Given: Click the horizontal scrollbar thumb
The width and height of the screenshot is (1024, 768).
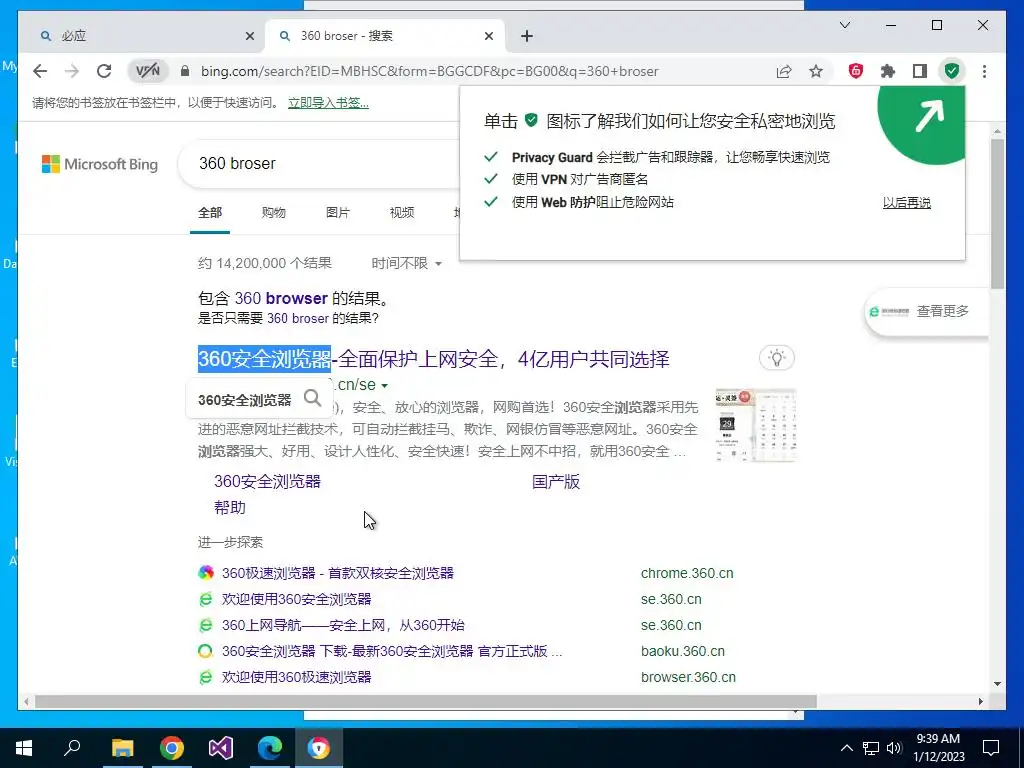Looking at the screenshot, I should [426, 701].
